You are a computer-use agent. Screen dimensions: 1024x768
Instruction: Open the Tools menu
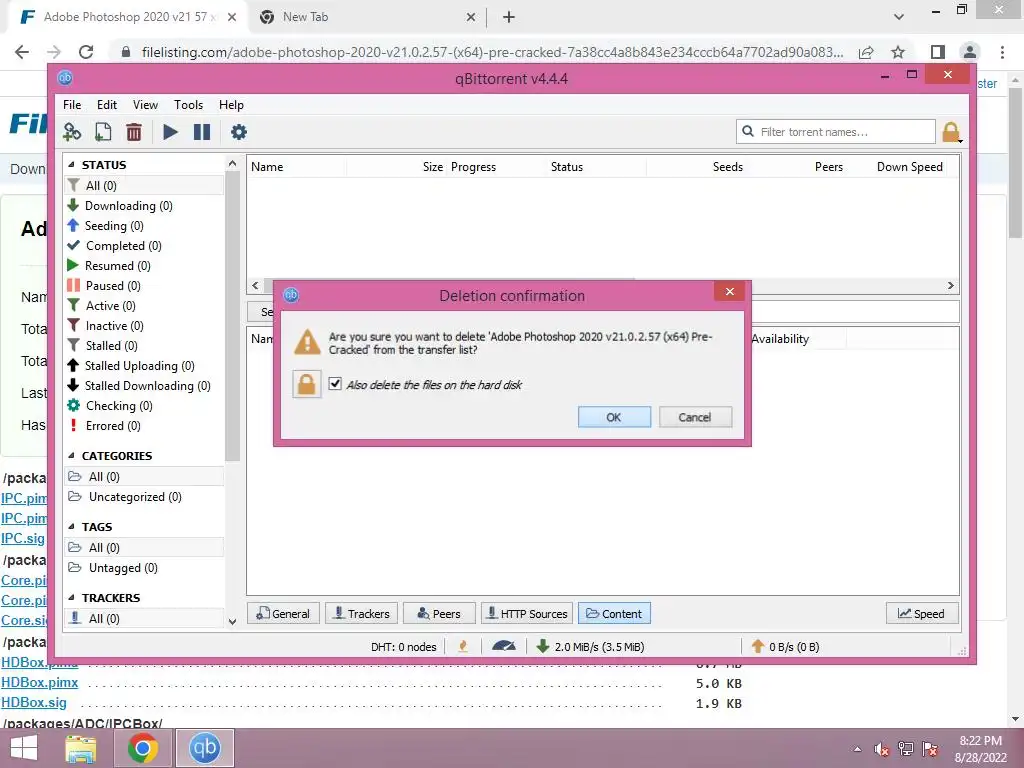tap(188, 104)
